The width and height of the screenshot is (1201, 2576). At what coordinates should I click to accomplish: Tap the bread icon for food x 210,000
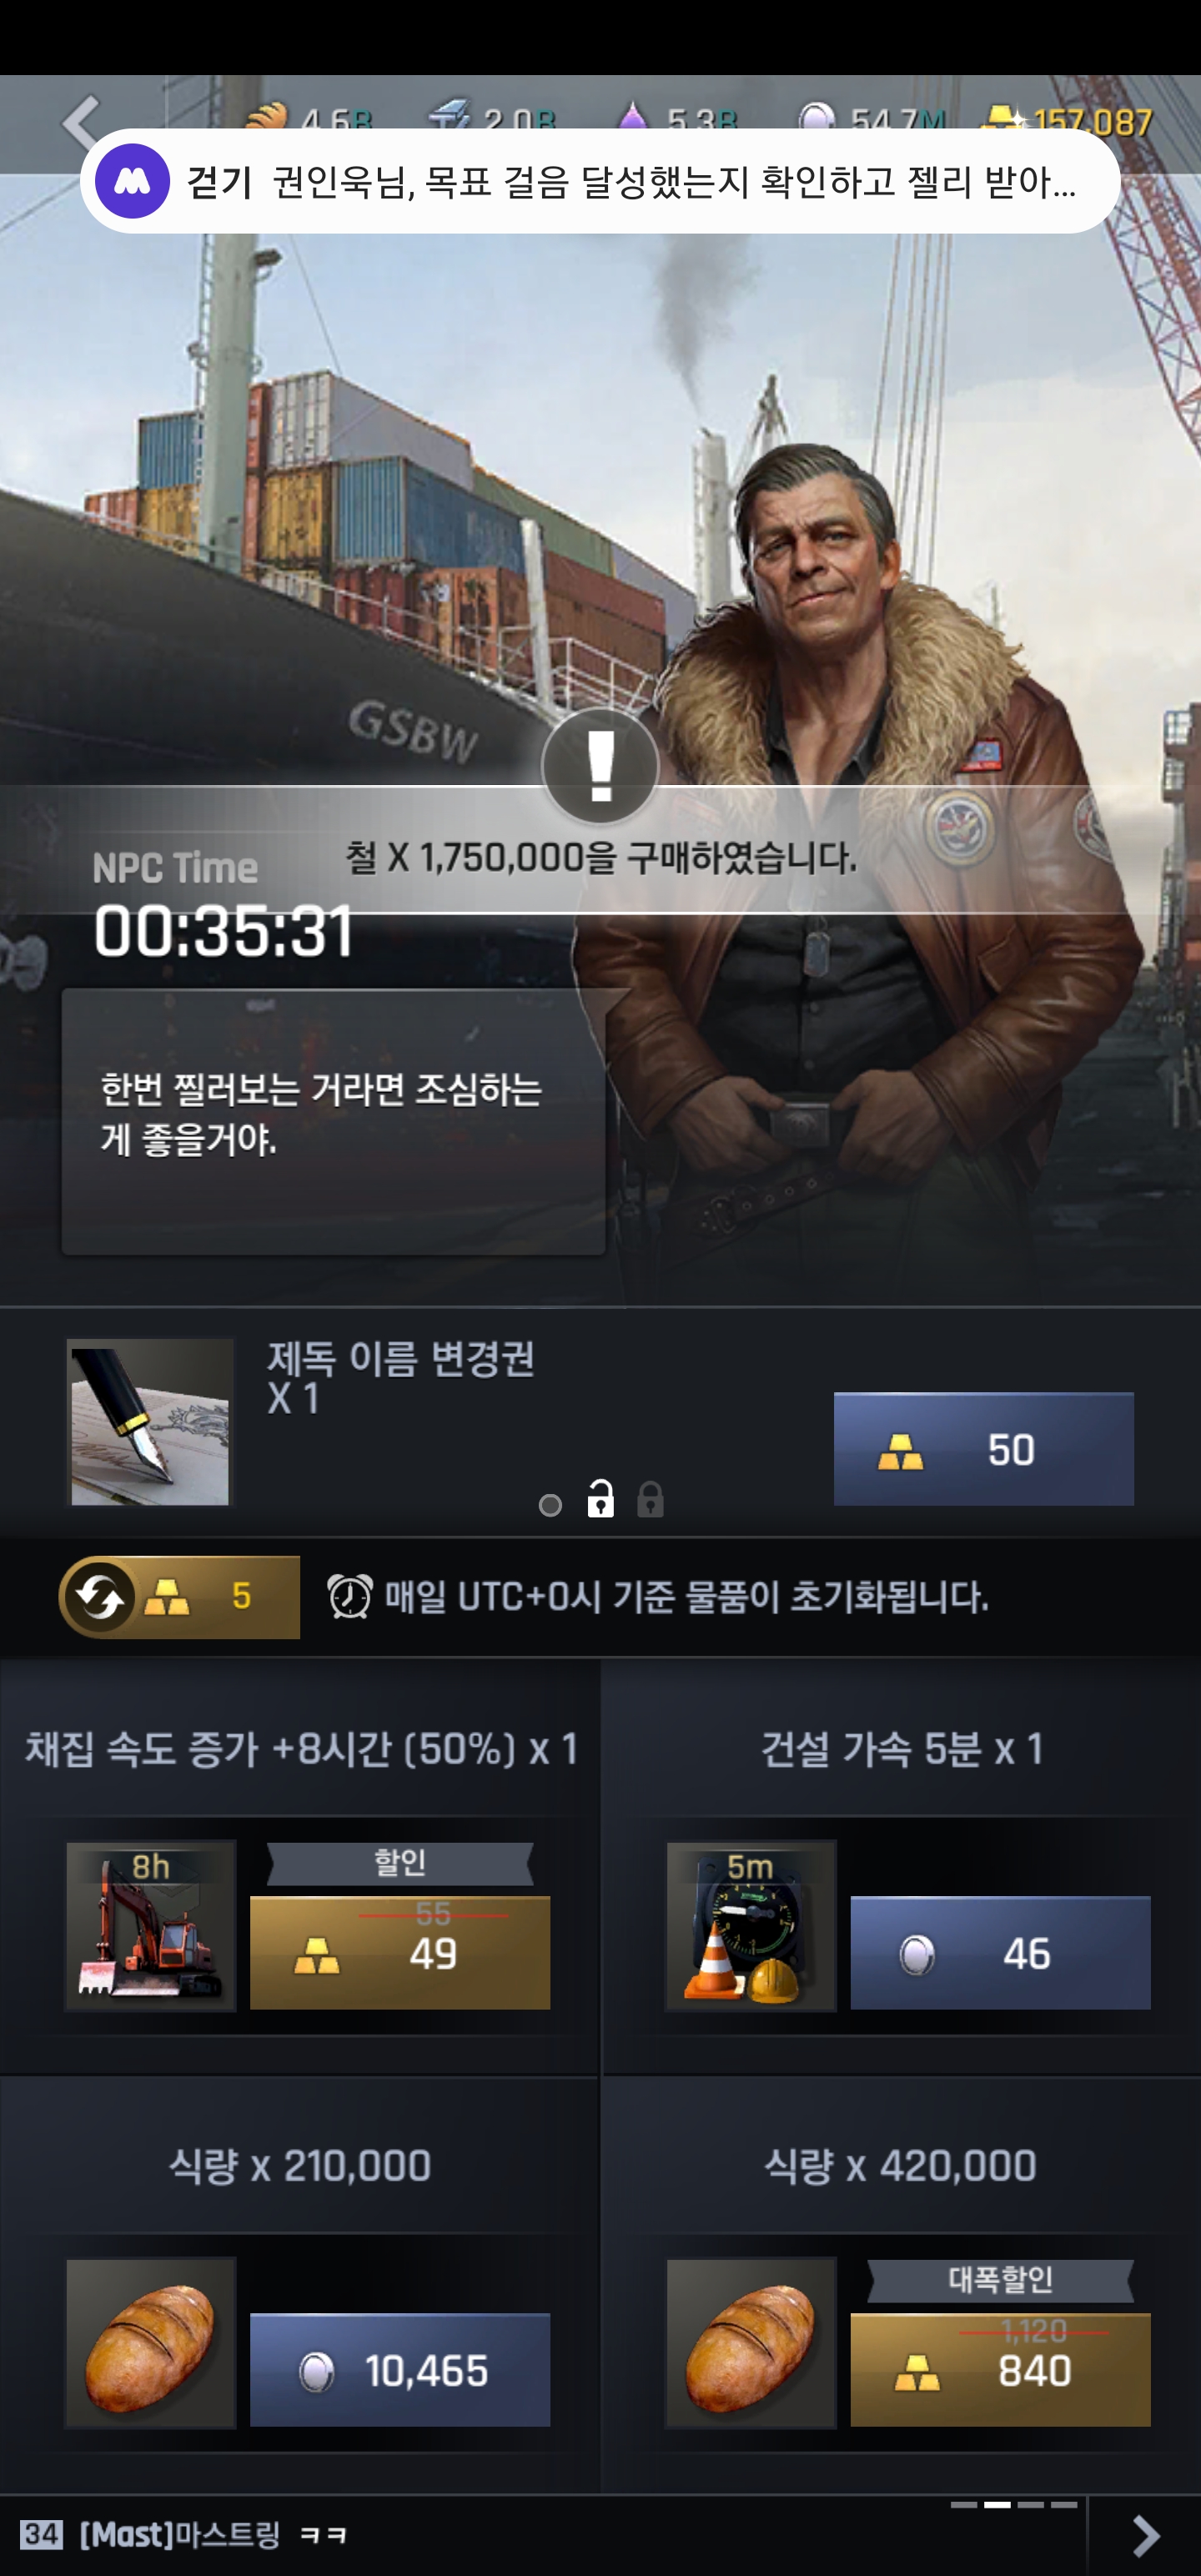(151, 2342)
